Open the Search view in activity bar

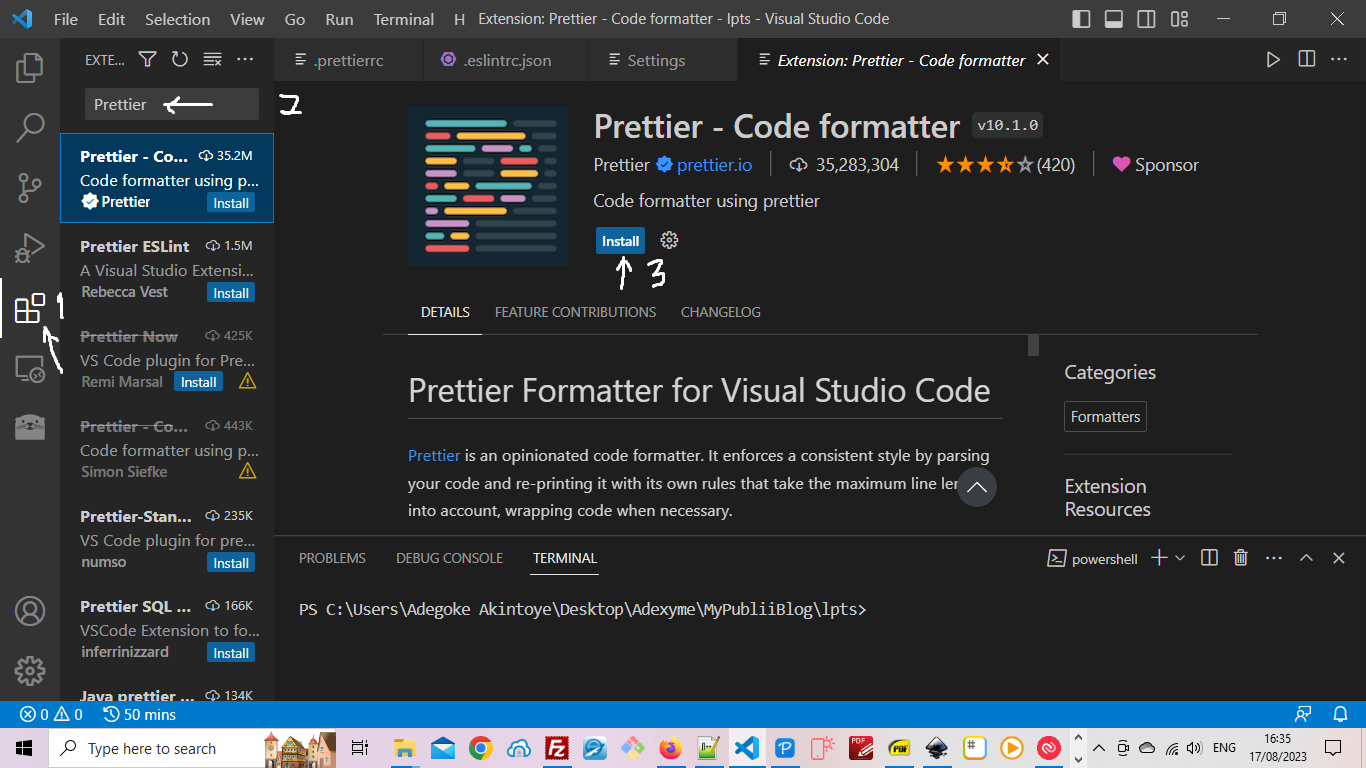tap(30, 127)
